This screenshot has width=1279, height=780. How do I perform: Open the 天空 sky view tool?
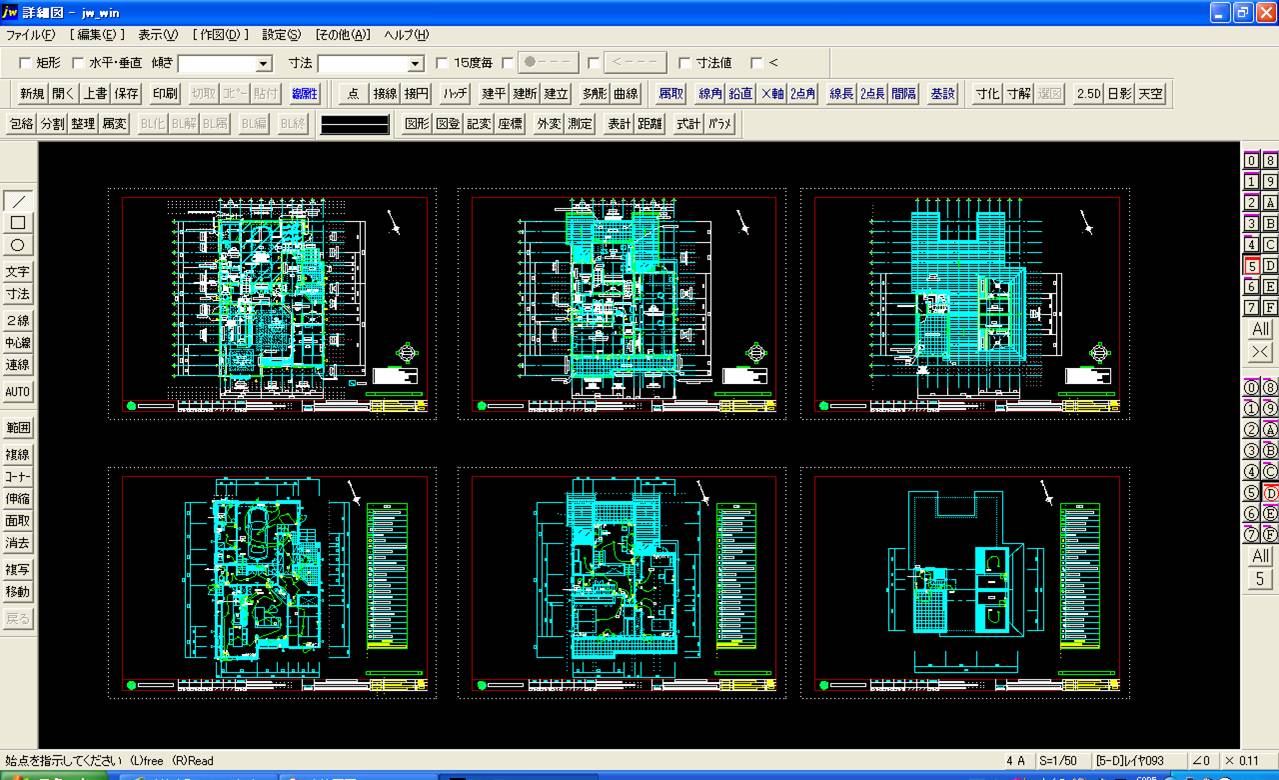click(x=1150, y=94)
